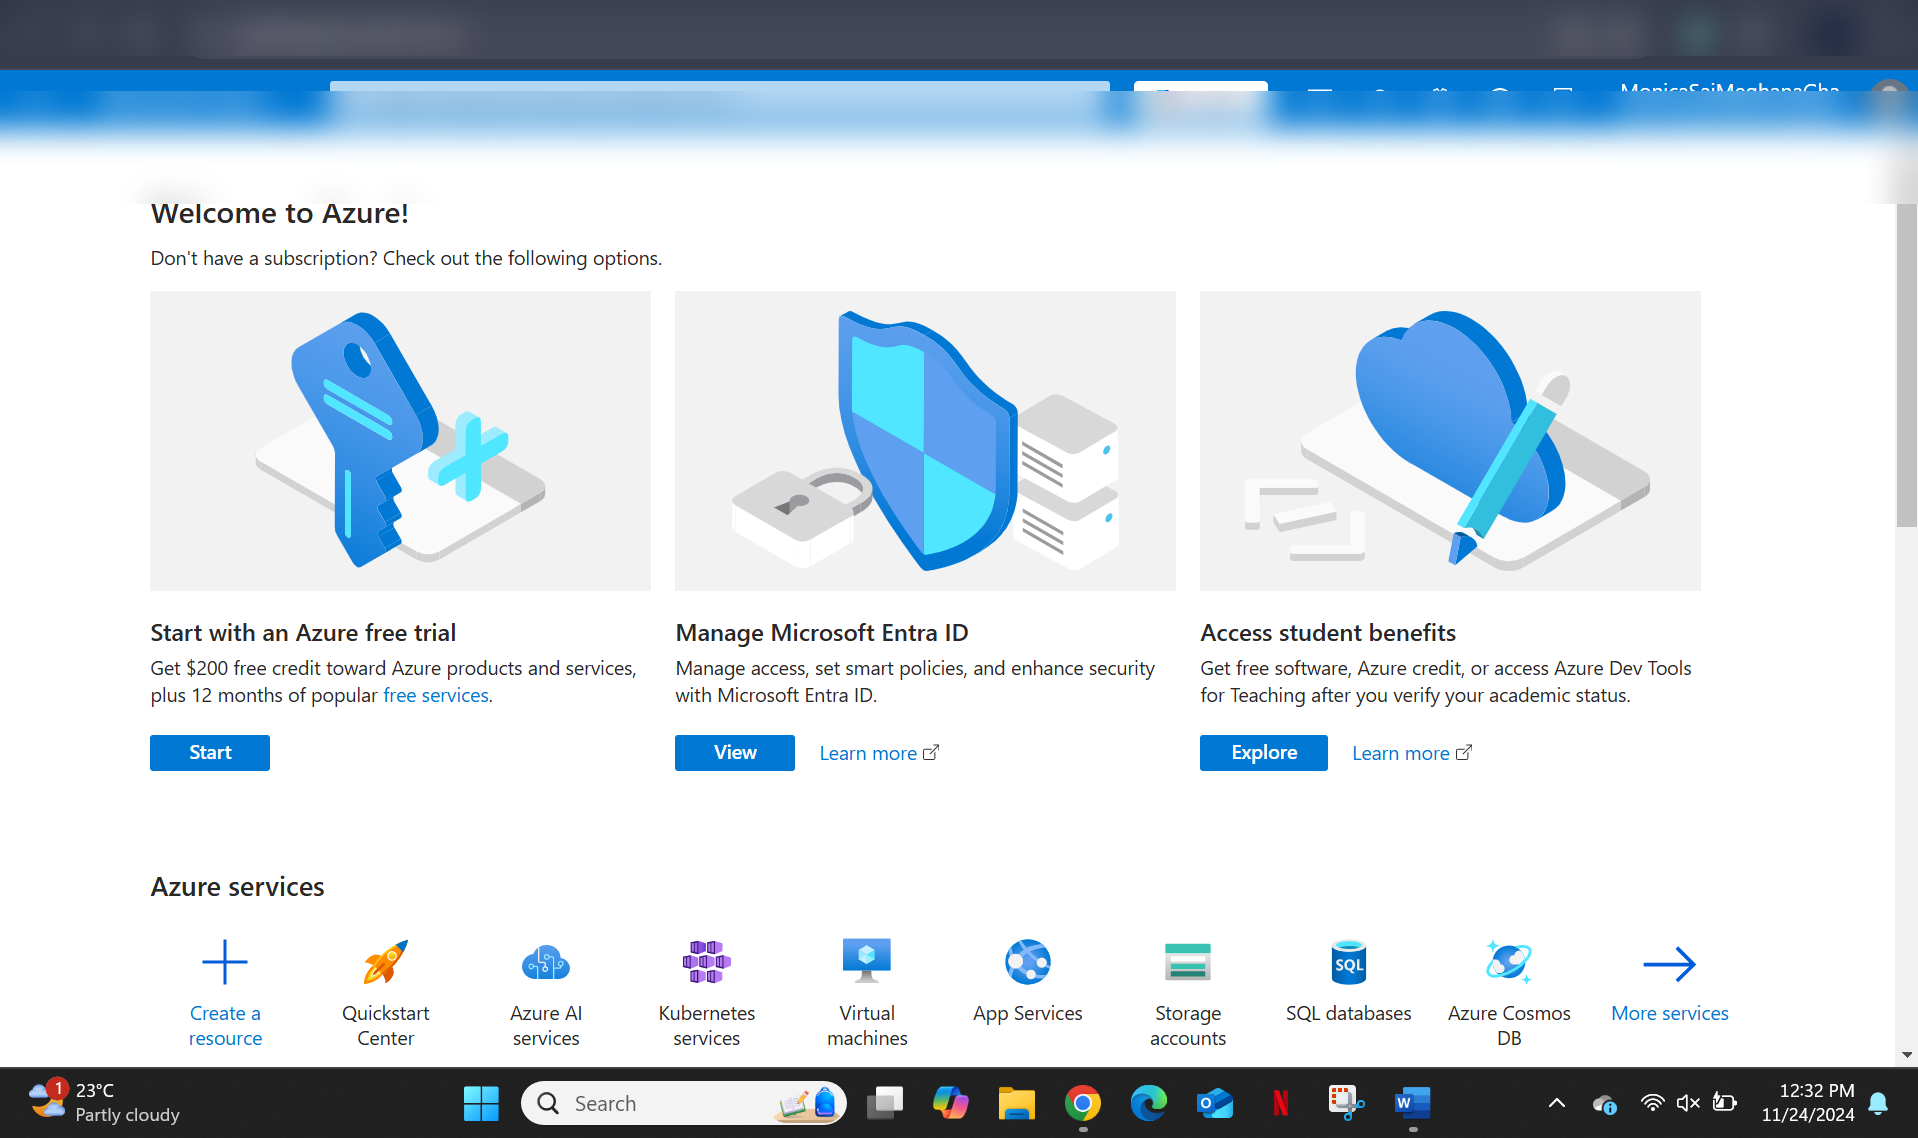Image resolution: width=1918 pixels, height=1138 pixels.
Task: Click the Start button for free trial
Action: pyautogui.click(x=210, y=753)
